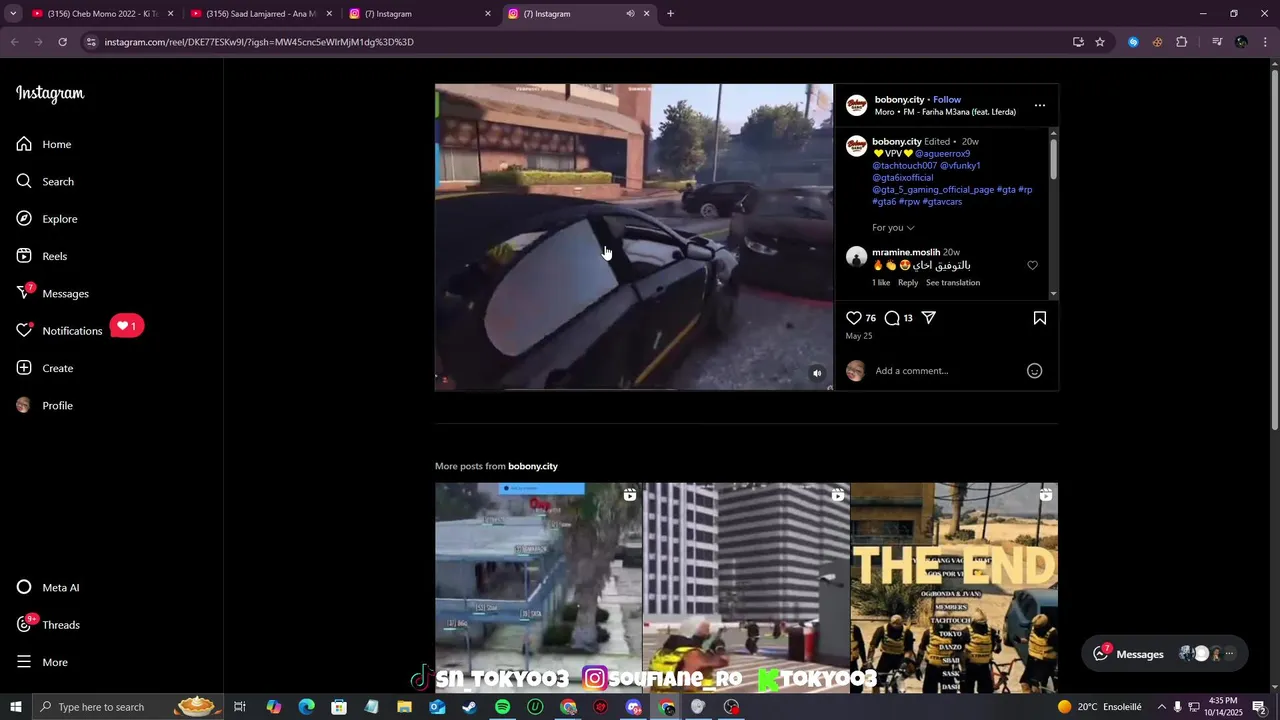Screen dimensions: 1280x720
Task: Share the reel with the paper plane icon
Action: [x=929, y=318]
